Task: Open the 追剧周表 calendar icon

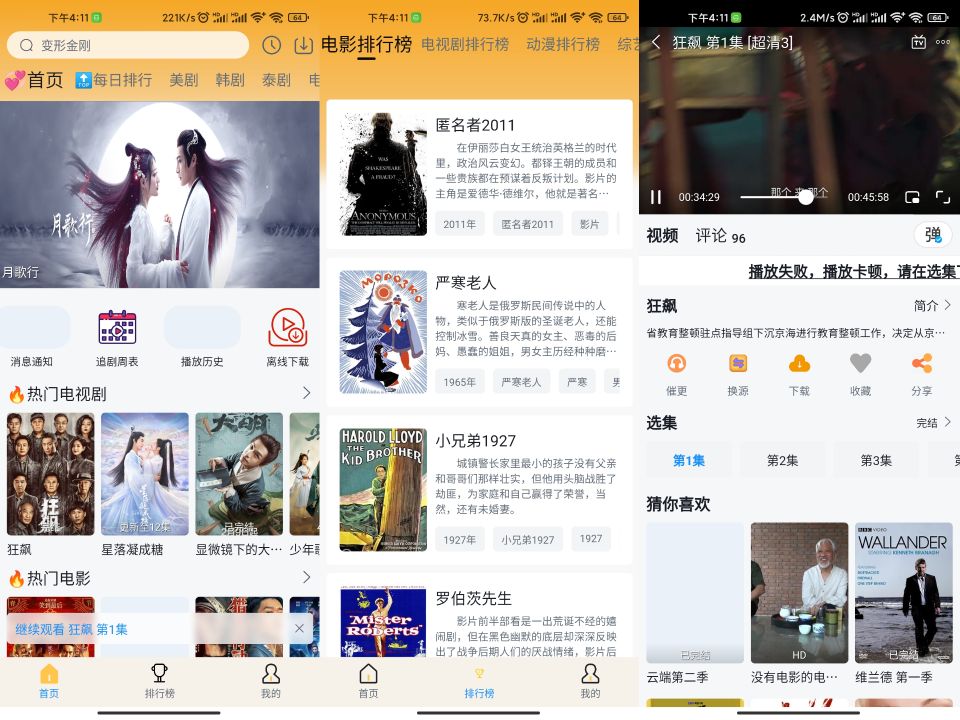Action: pyautogui.click(x=117, y=327)
